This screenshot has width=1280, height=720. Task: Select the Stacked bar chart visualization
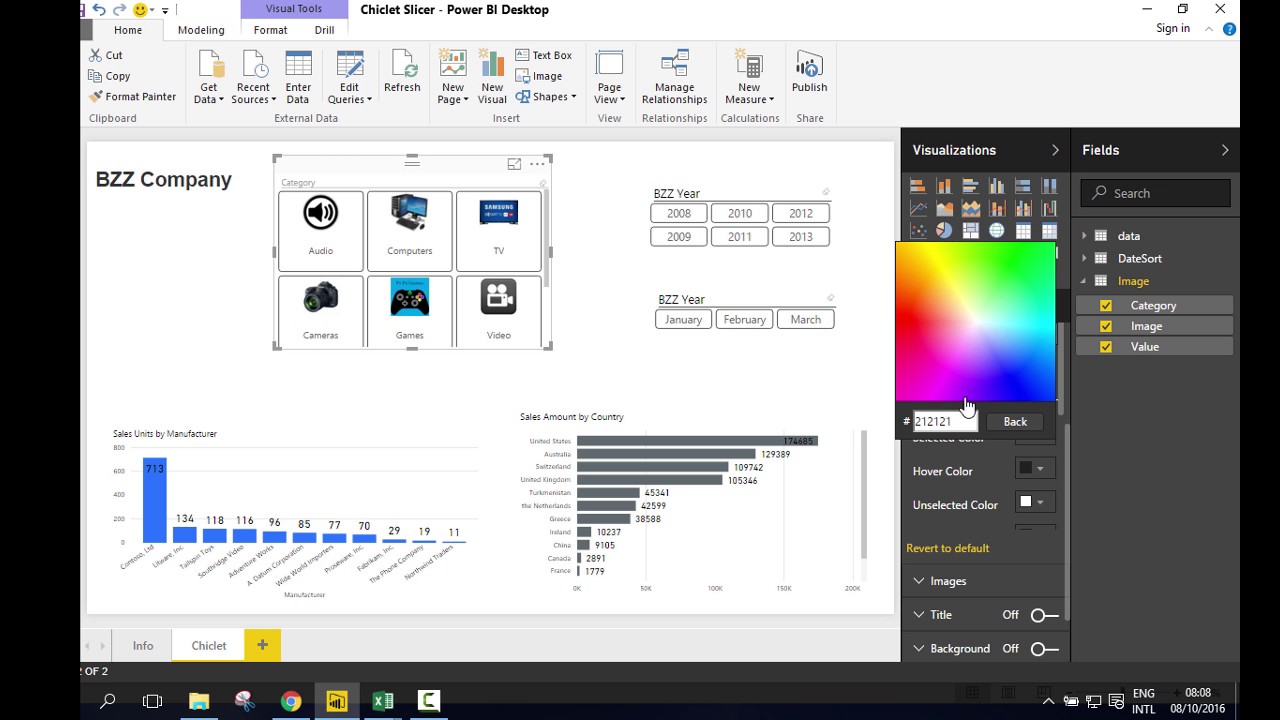point(918,186)
